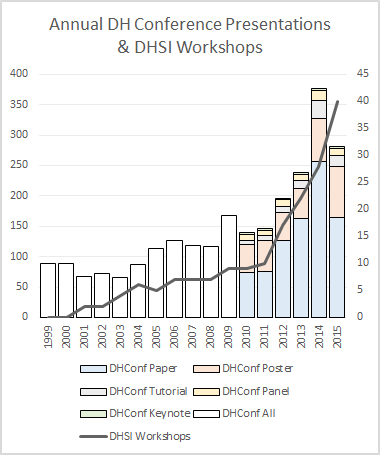Screen dimensions: 380x455
Task: Select the DHConf Paper legend swatch
Action: click(93, 369)
